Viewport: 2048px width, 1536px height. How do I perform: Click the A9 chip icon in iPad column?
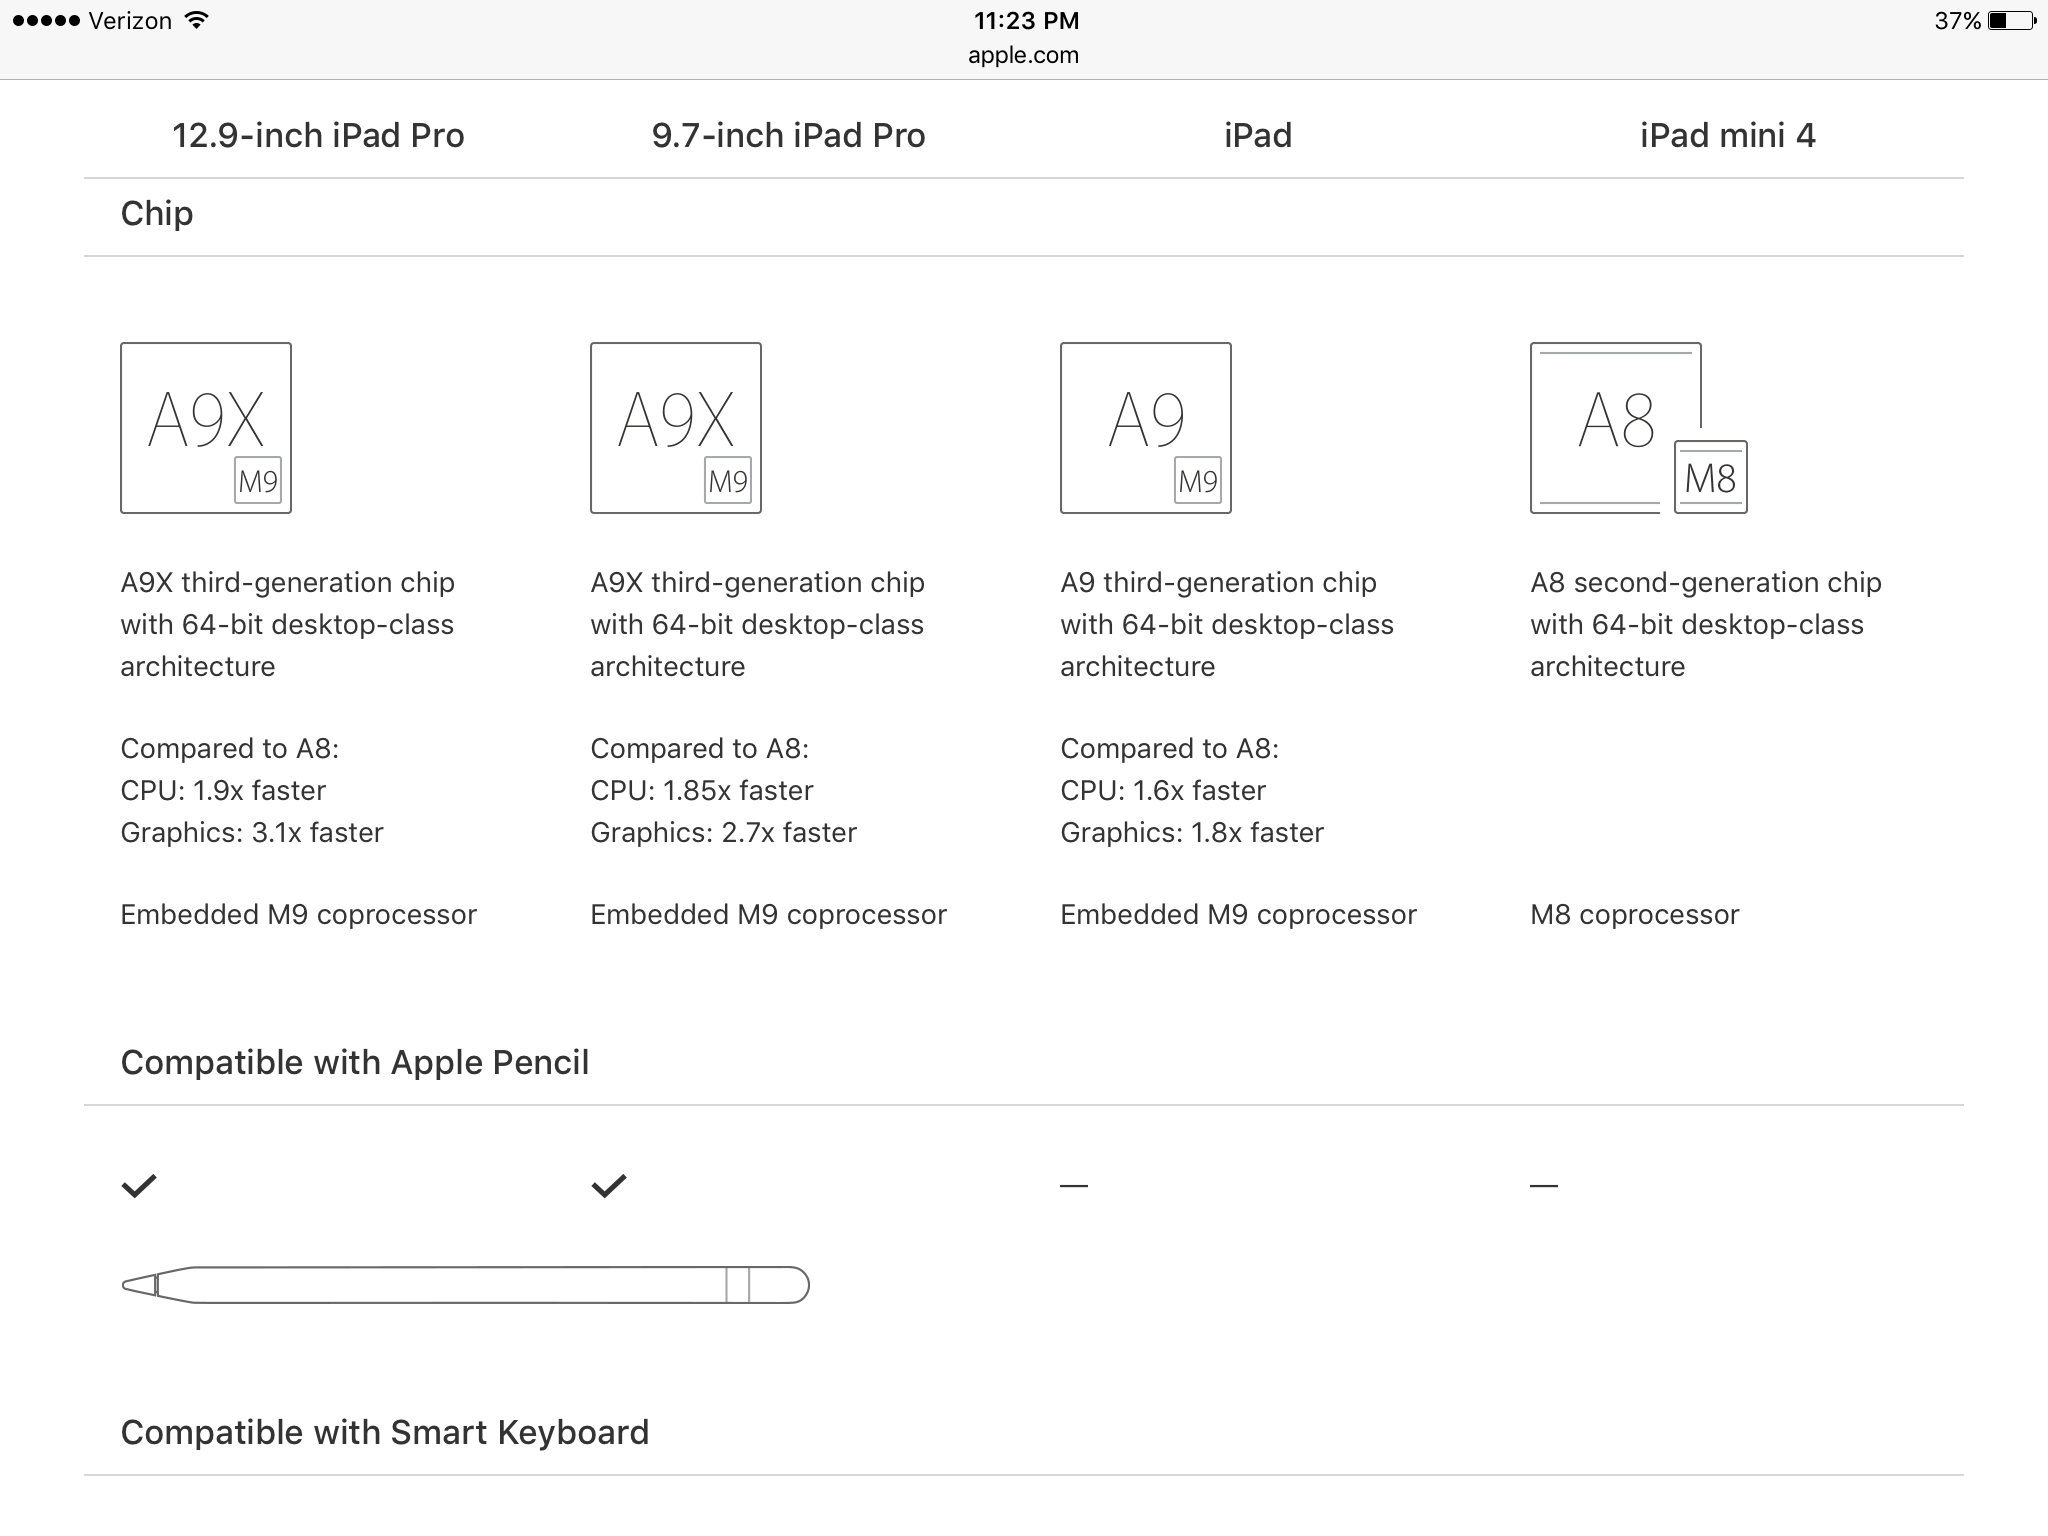coord(1146,428)
